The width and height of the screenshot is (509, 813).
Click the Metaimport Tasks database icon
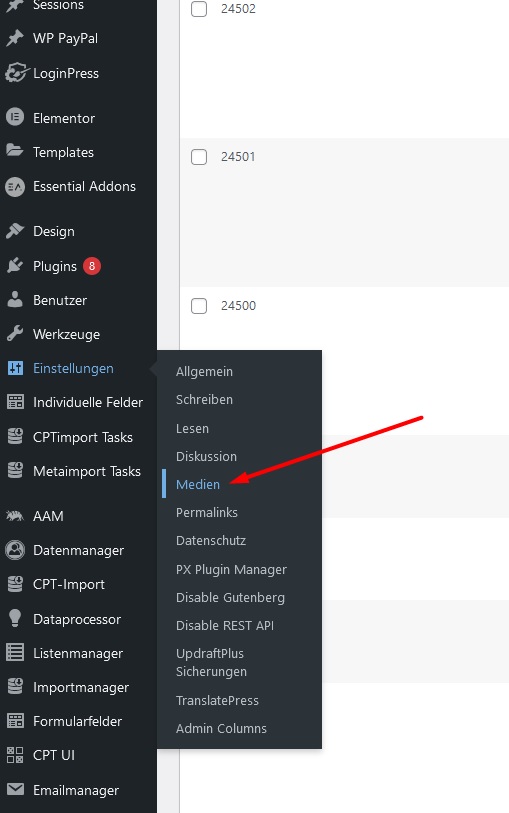[15, 471]
